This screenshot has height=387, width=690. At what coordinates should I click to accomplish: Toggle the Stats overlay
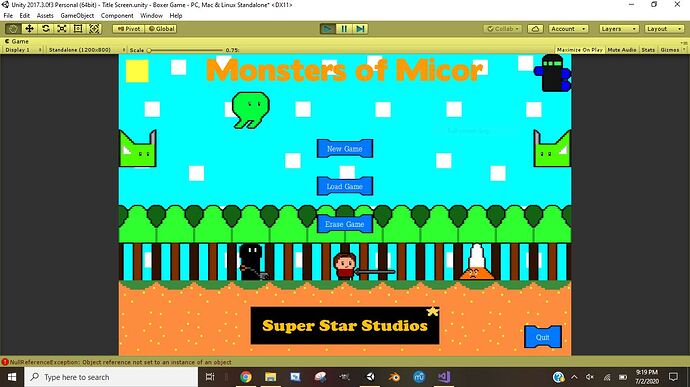[x=648, y=50]
